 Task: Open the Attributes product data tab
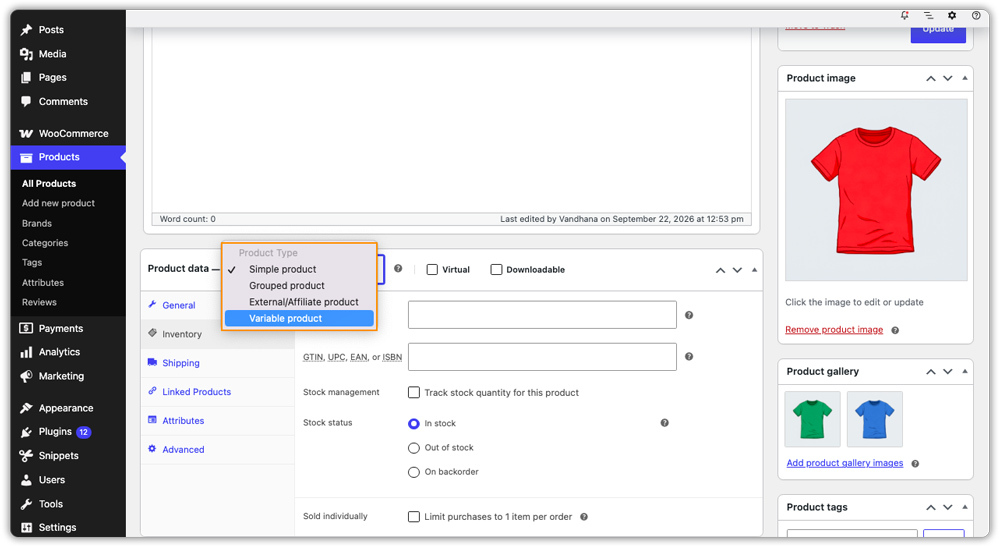pos(183,421)
